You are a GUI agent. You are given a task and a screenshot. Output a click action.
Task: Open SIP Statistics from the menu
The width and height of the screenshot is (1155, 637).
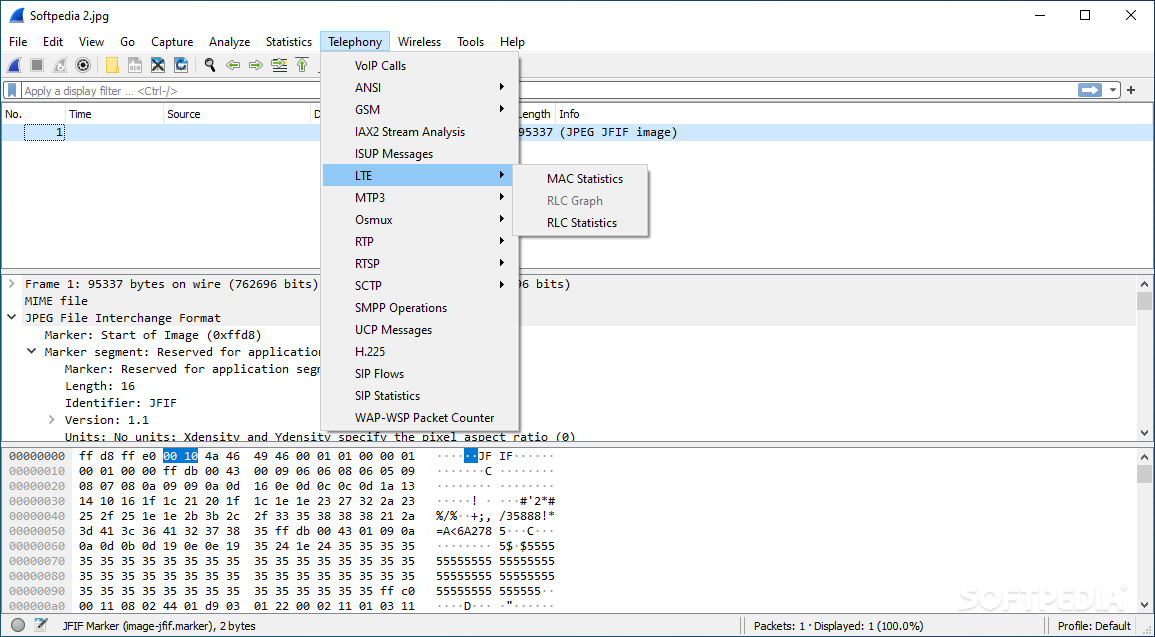click(420, 396)
